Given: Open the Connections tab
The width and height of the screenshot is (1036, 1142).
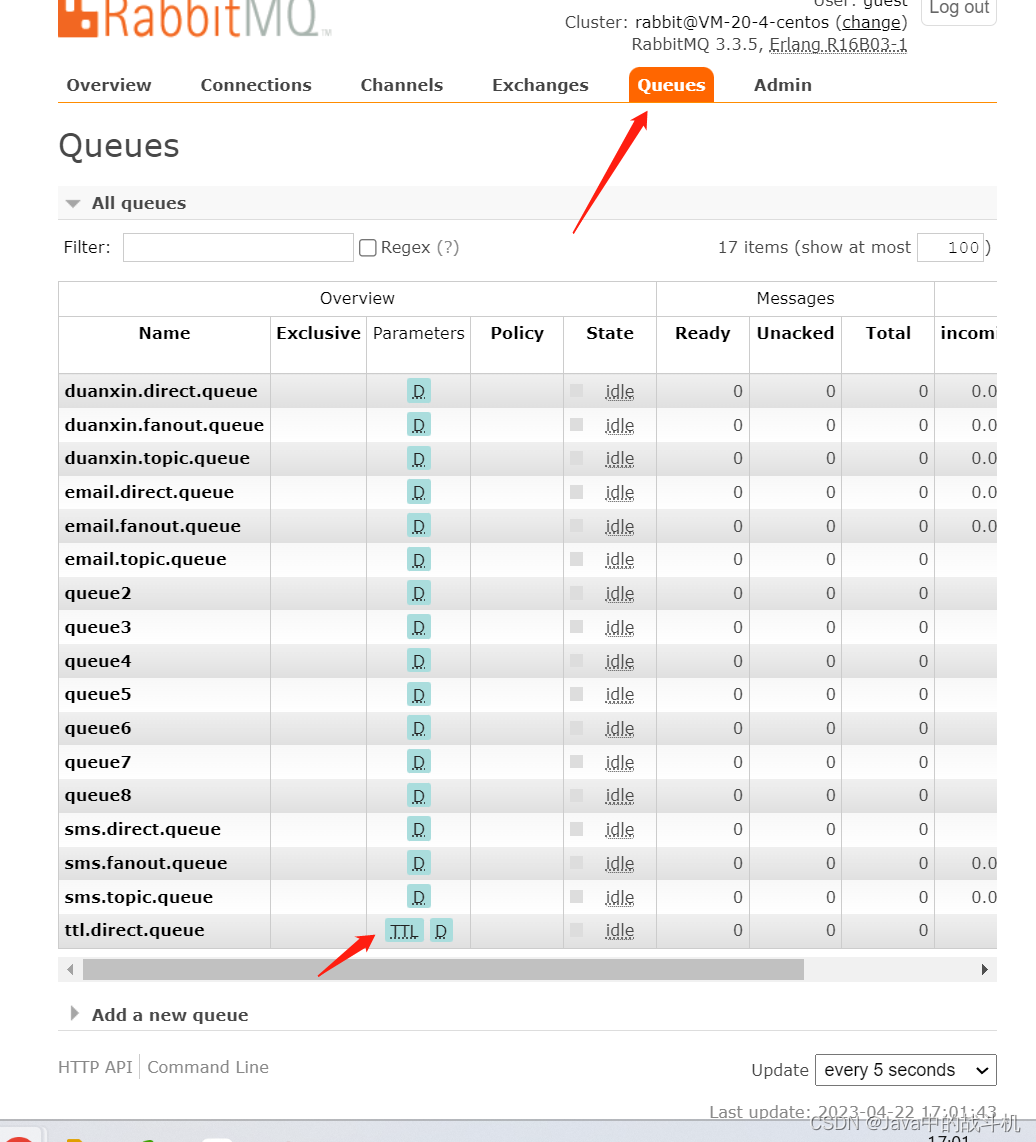Looking at the screenshot, I should [x=256, y=85].
